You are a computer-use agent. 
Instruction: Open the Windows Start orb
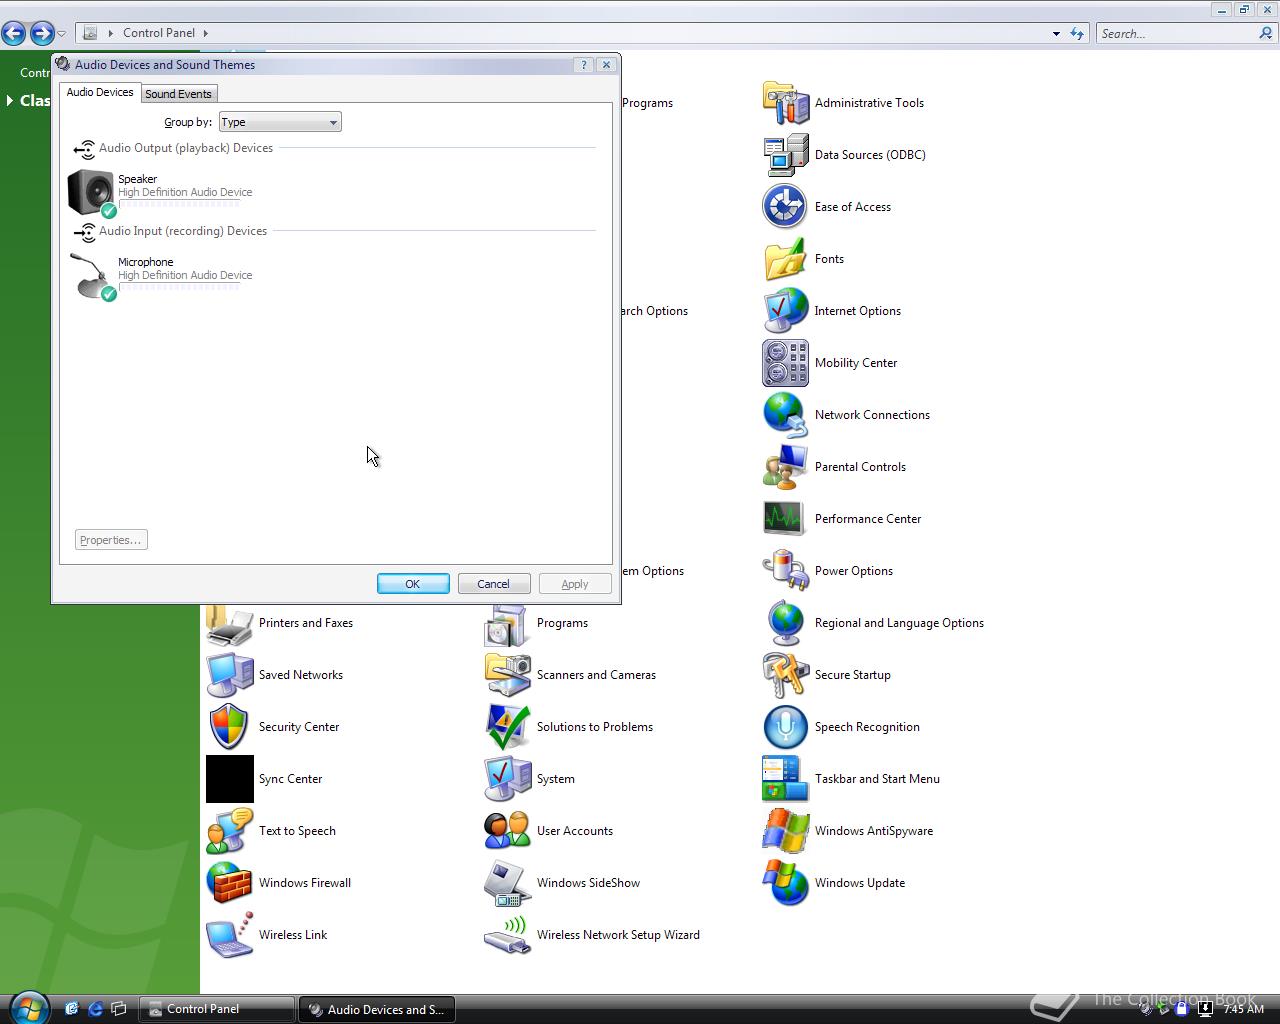tap(28, 1007)
